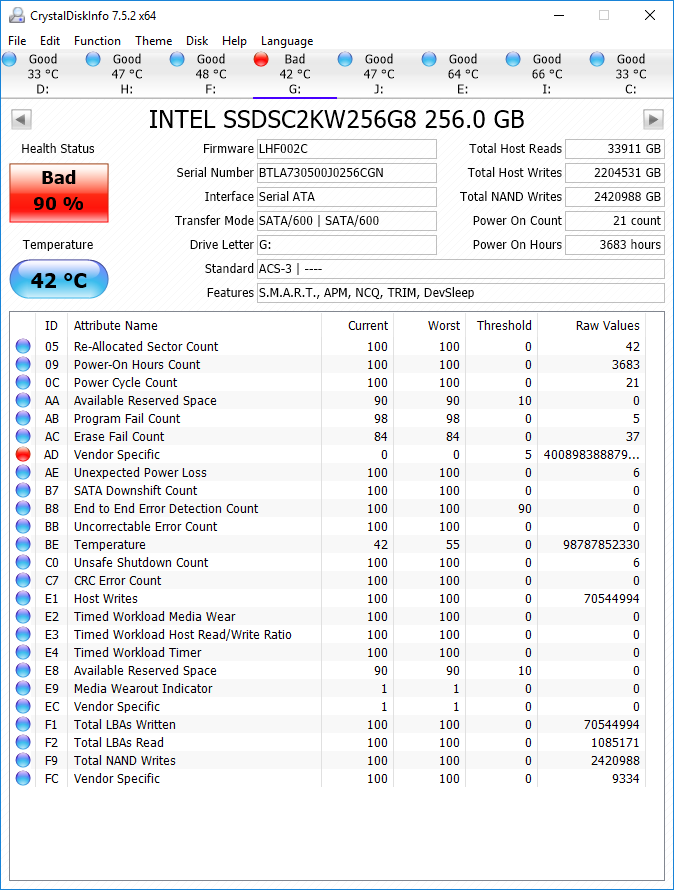Open the Language menu
The image size is (674, 890).
click(x=287, y=41)
